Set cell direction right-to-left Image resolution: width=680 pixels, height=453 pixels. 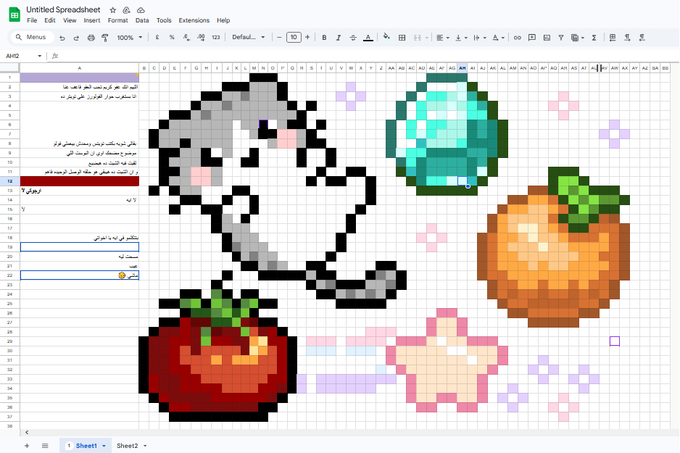click(x=642, y=38)
